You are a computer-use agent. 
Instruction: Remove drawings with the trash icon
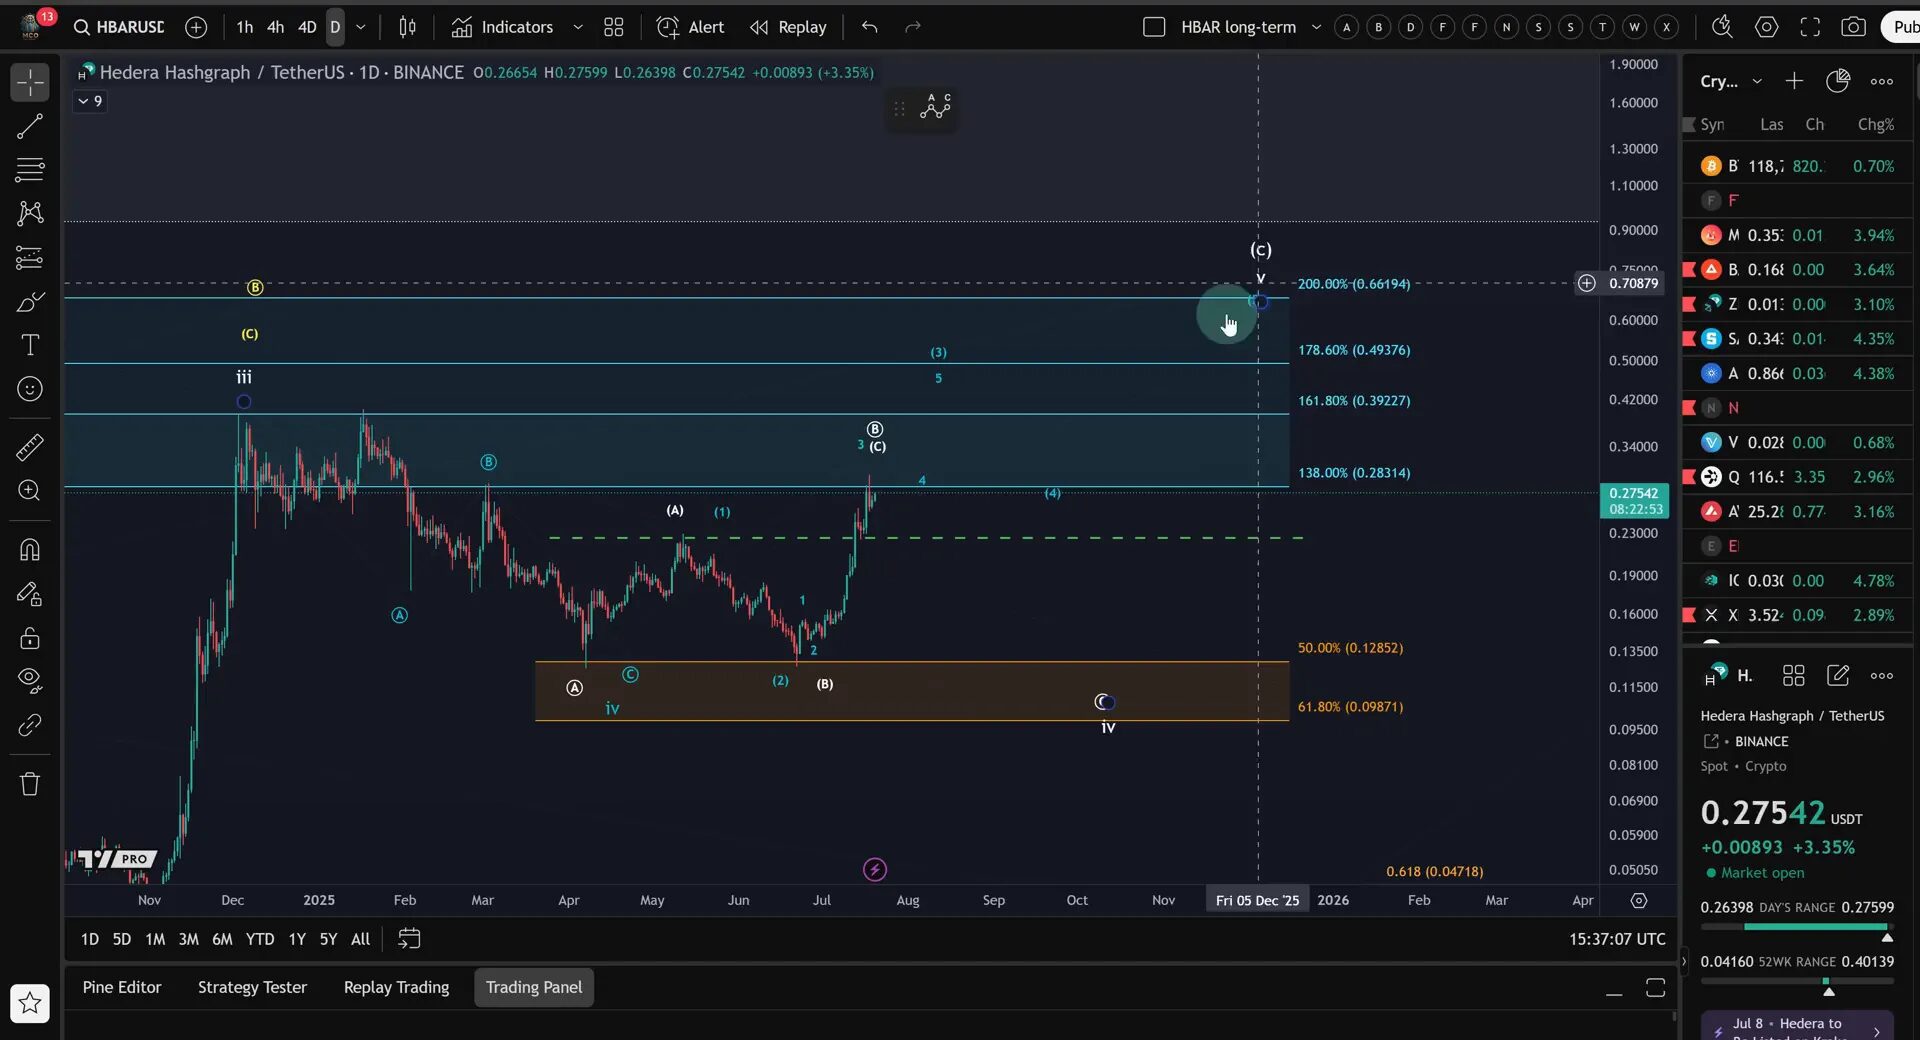tap(30, 784)
